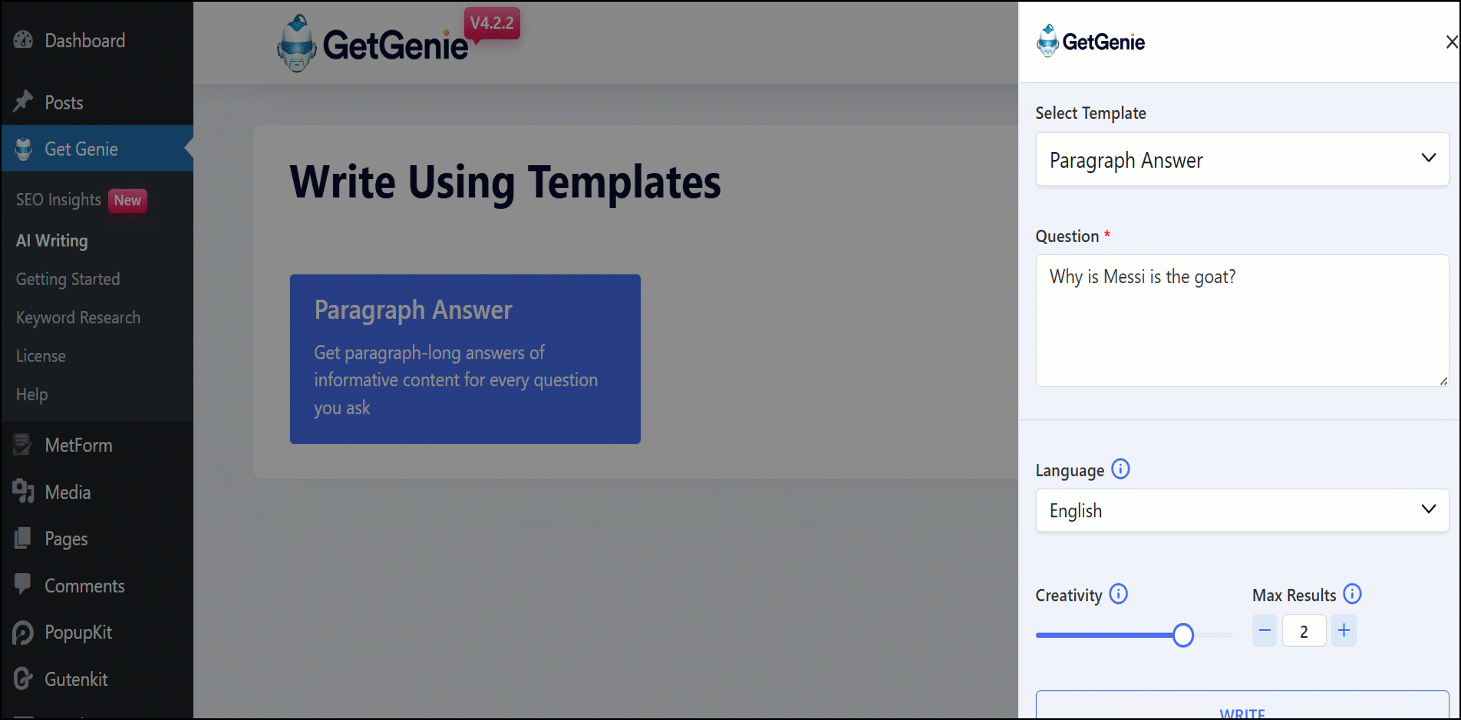Screen dimensions: 1461x720
Task: Go to Keyword Research menu item
Action: point(78,318)
